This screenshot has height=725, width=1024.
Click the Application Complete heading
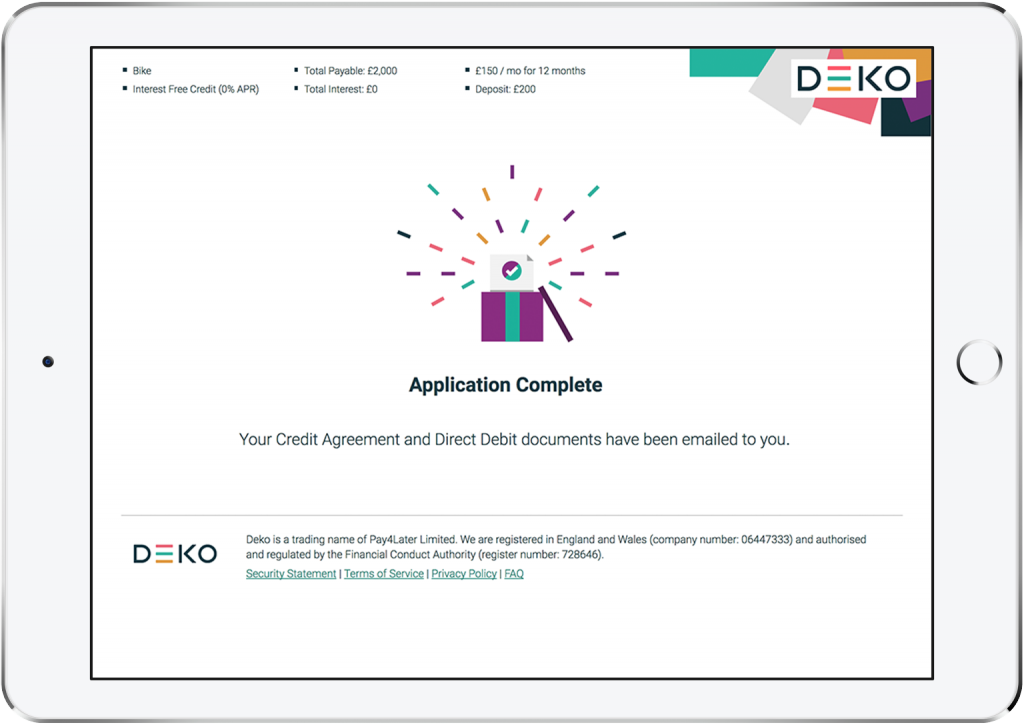tap(506, 385)
